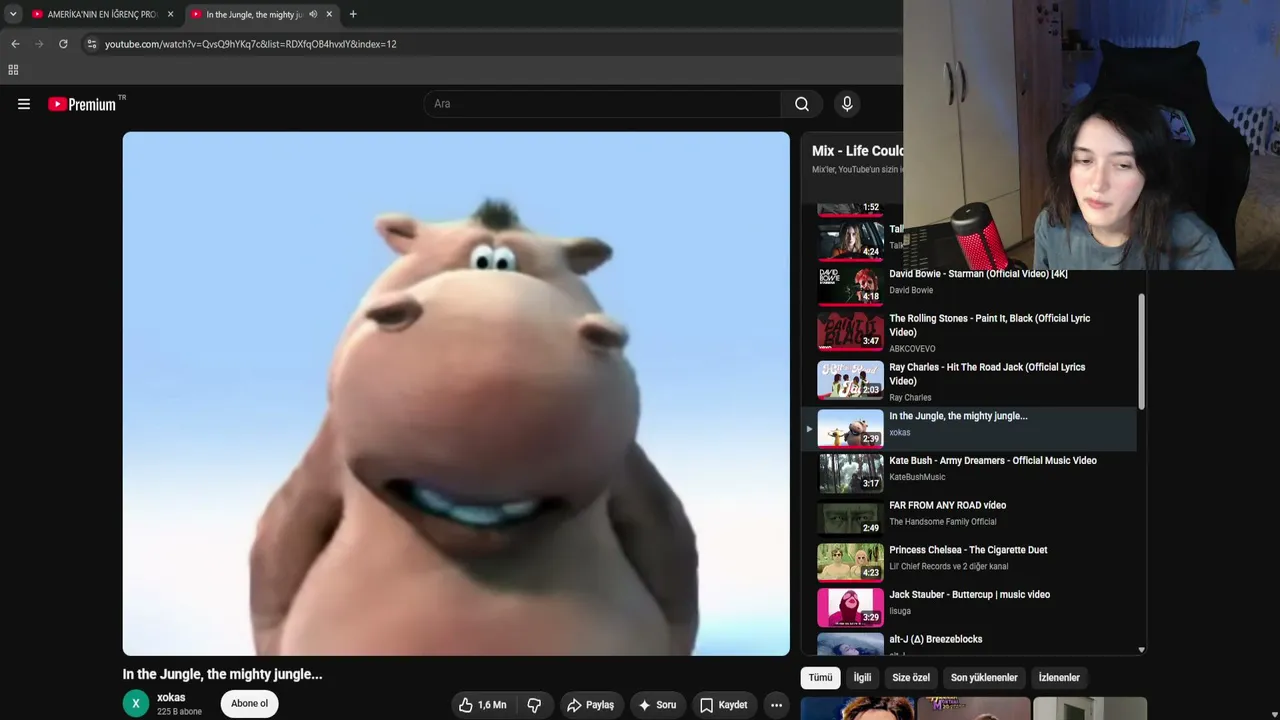
Task: Open 'David Bowie - Starman (Official Video) [4K]' title
Action: [x=978, y=274]
